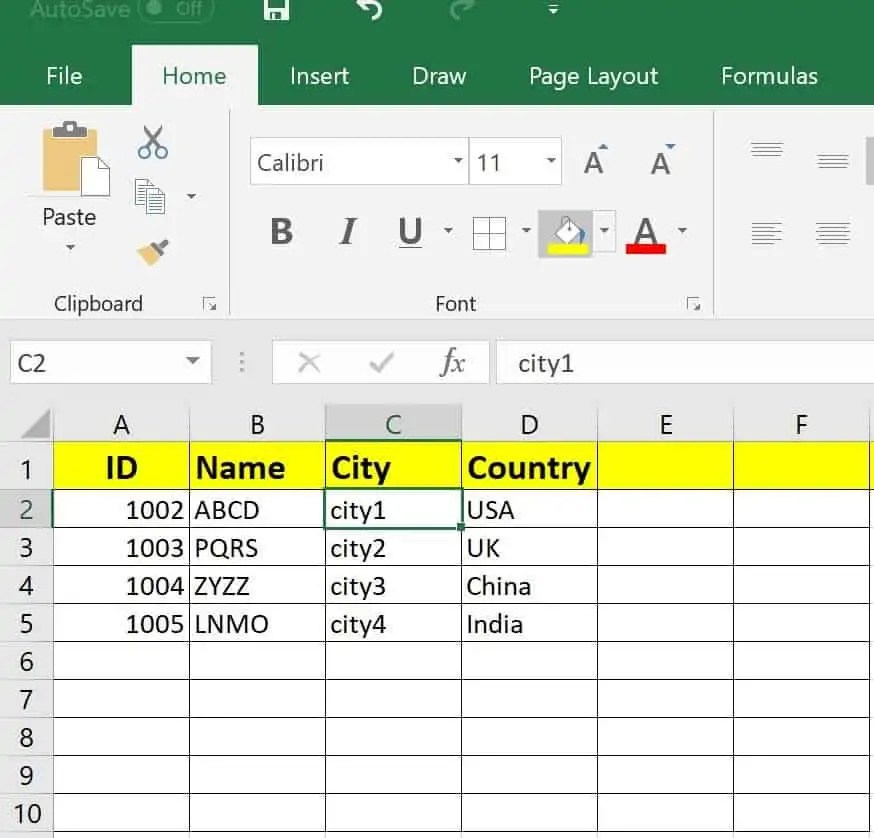This screenshot has height=838, width=874.
Task: Undo the last action
Action: 369,9
